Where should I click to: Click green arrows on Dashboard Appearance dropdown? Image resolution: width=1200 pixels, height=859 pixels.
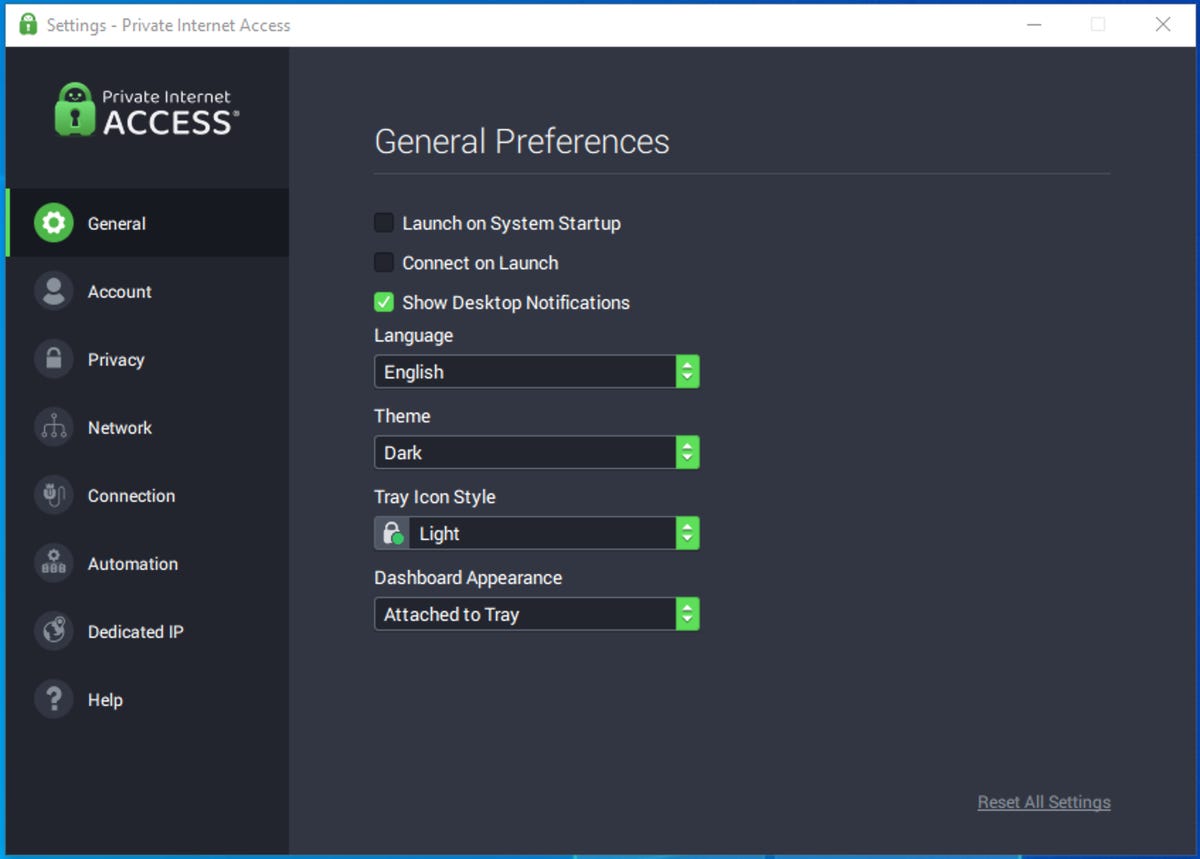(687, 614)
